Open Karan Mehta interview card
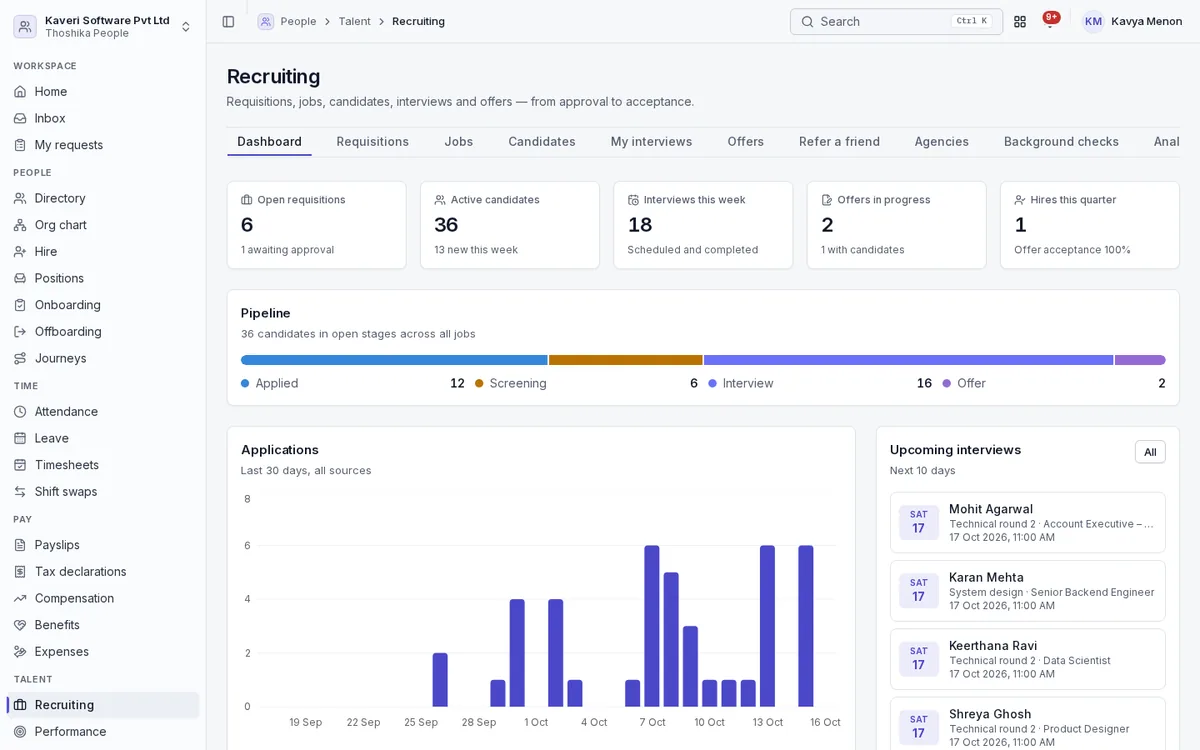1200x750 pixels. (1028, 591)
